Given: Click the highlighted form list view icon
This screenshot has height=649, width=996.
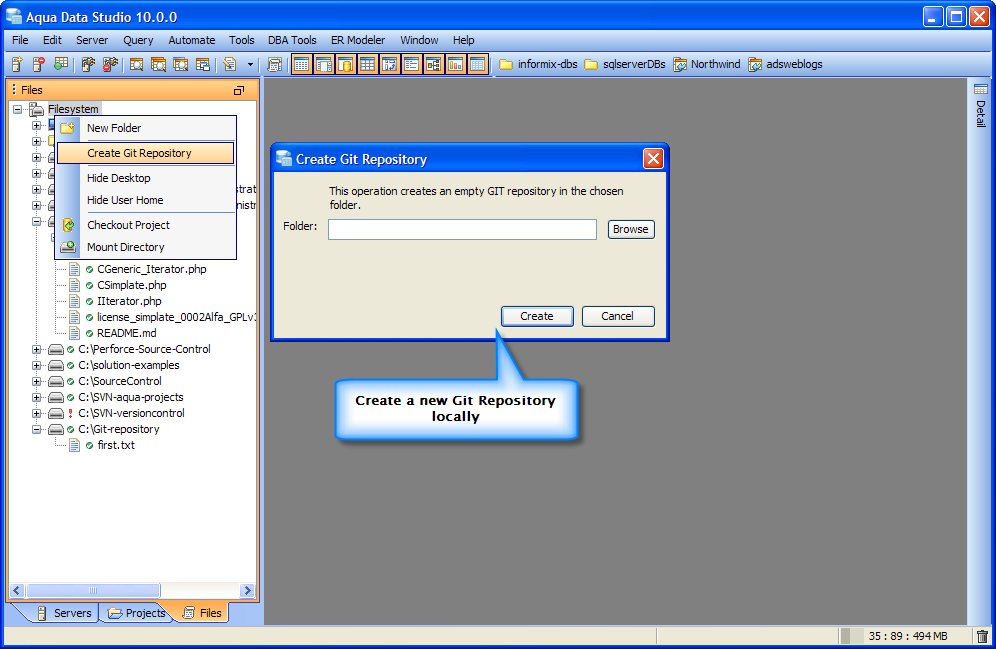Looking at the screenshot, I should [411, 64].
